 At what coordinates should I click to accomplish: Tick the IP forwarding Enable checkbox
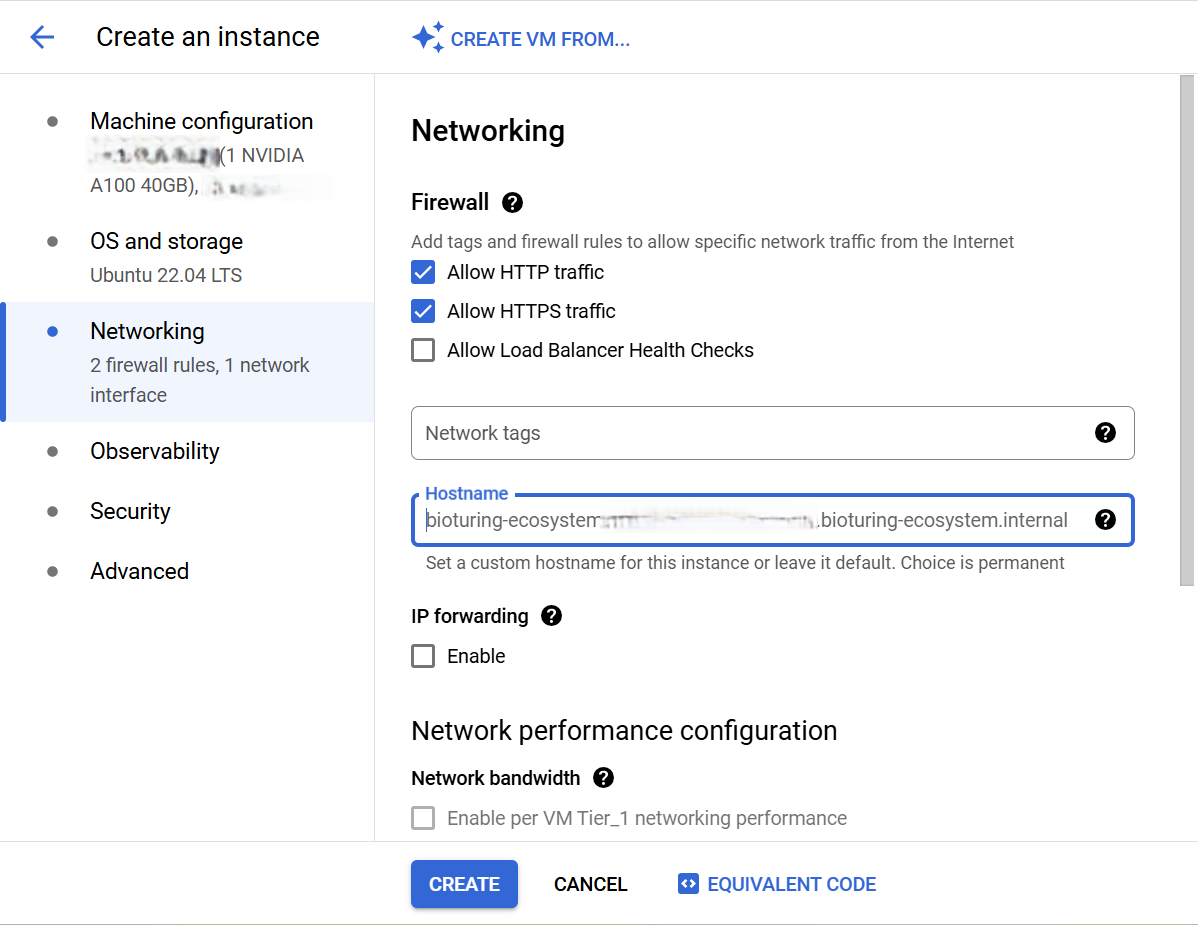423,656
